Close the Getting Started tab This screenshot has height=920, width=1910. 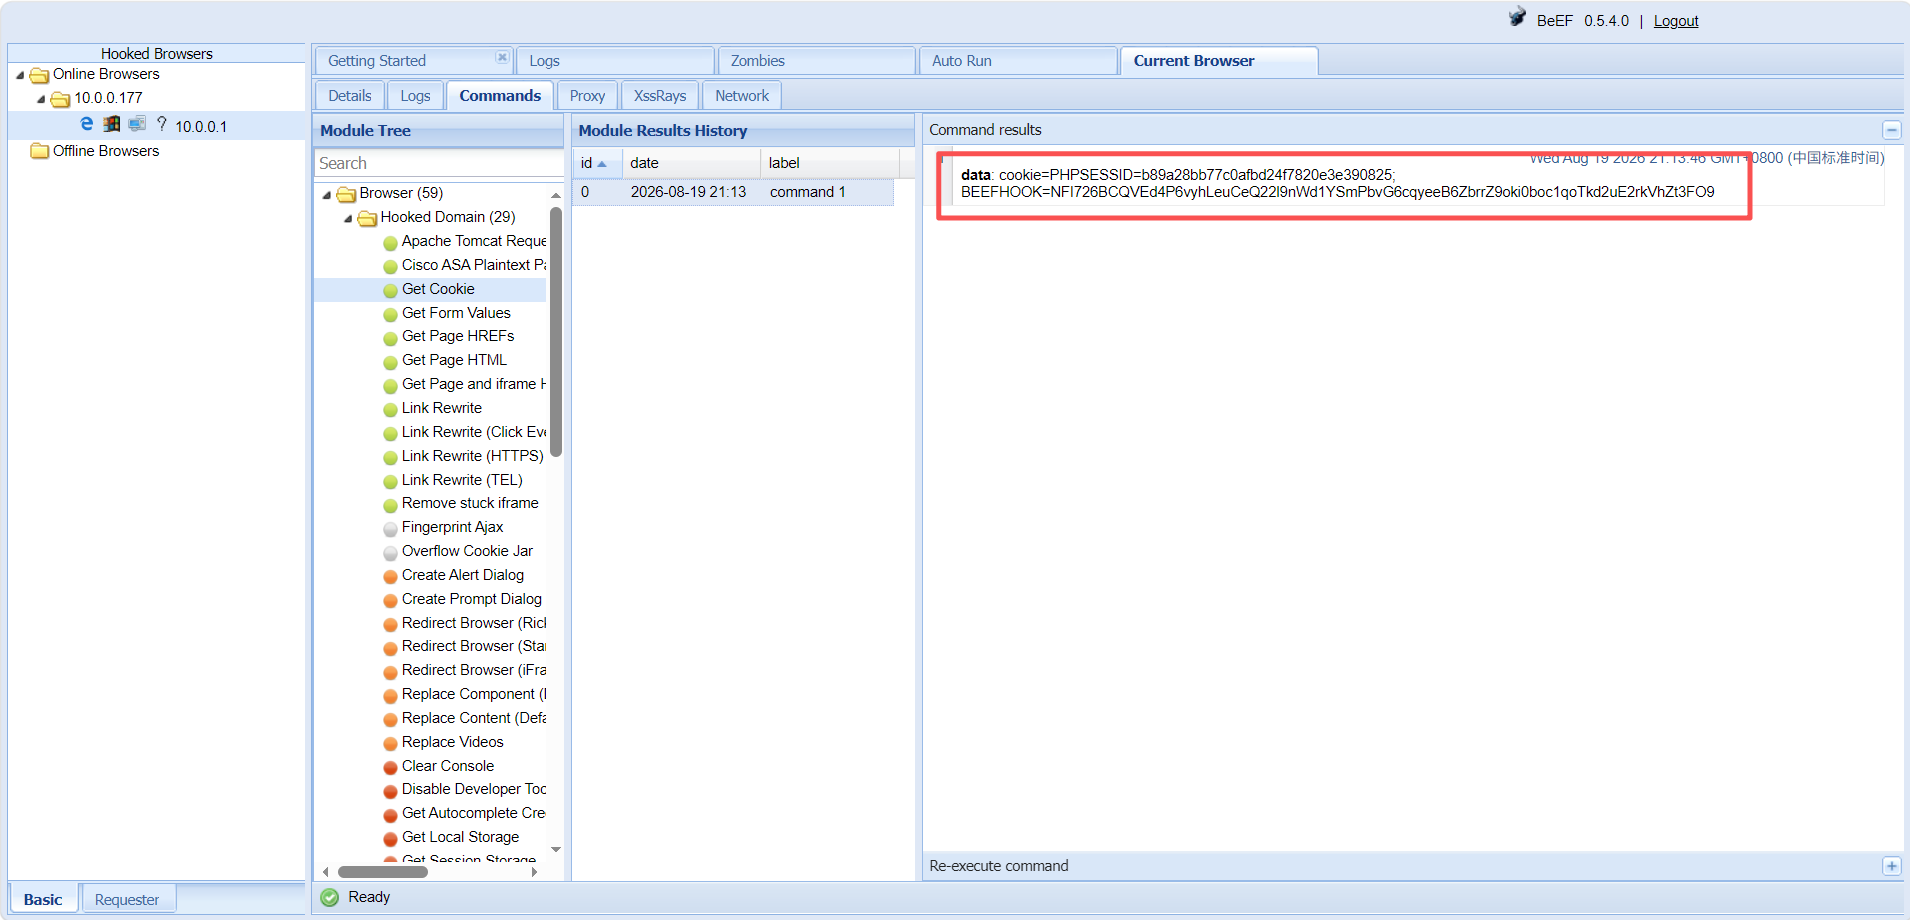click(x=502, y=58)
